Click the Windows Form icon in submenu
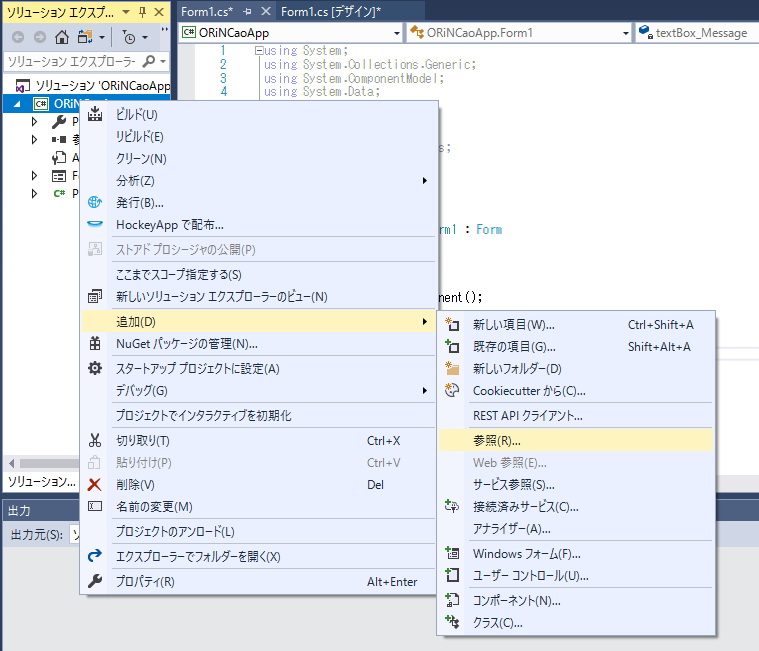This screenshot has width=759, height=651. [x=452, y=553]
